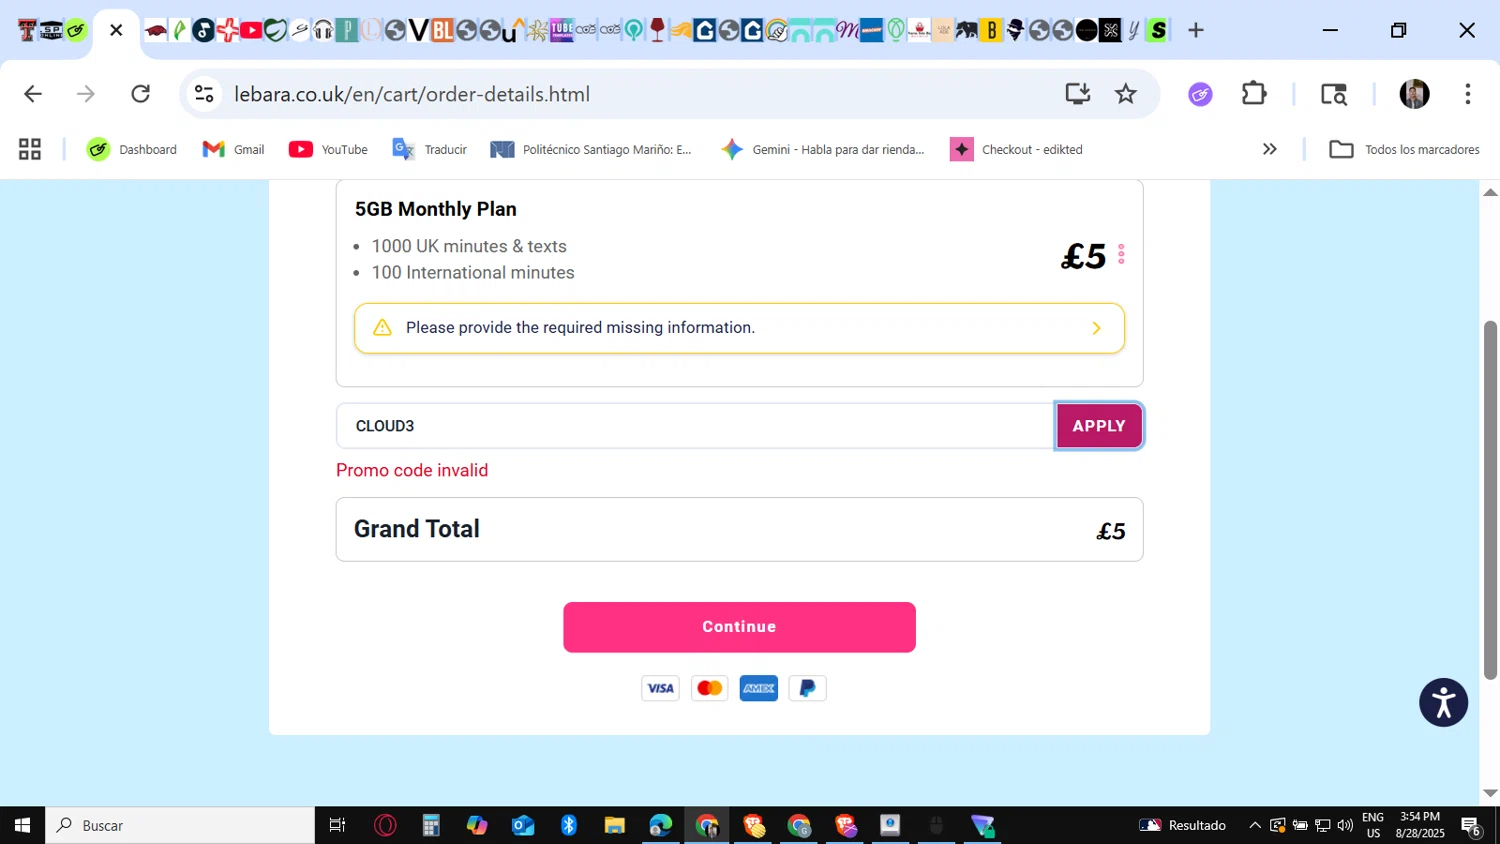
Task: Click the page vertical scrollbar thumb
Action: (1490, 500)
